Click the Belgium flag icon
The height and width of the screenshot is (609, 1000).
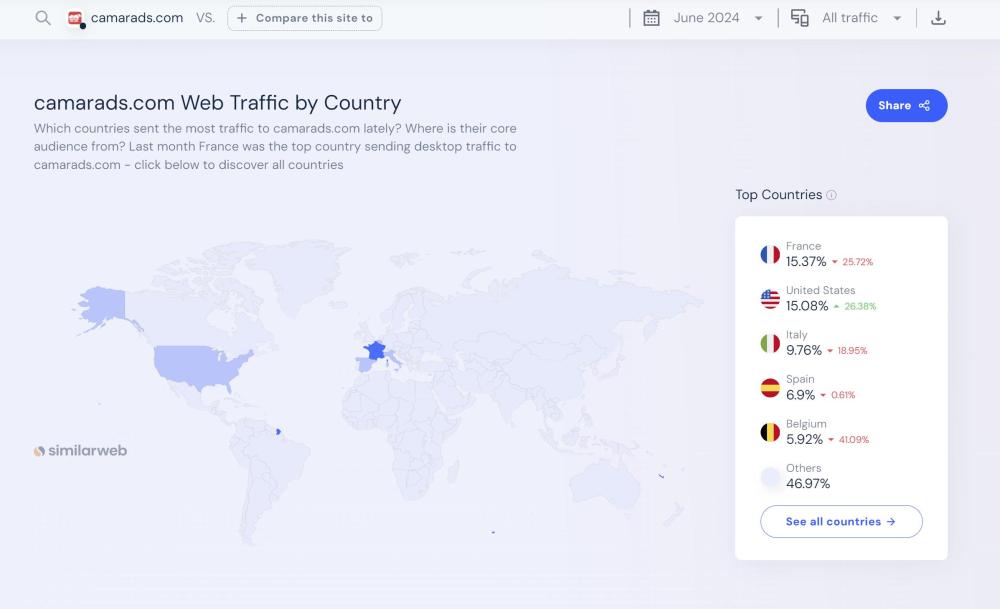770,432
